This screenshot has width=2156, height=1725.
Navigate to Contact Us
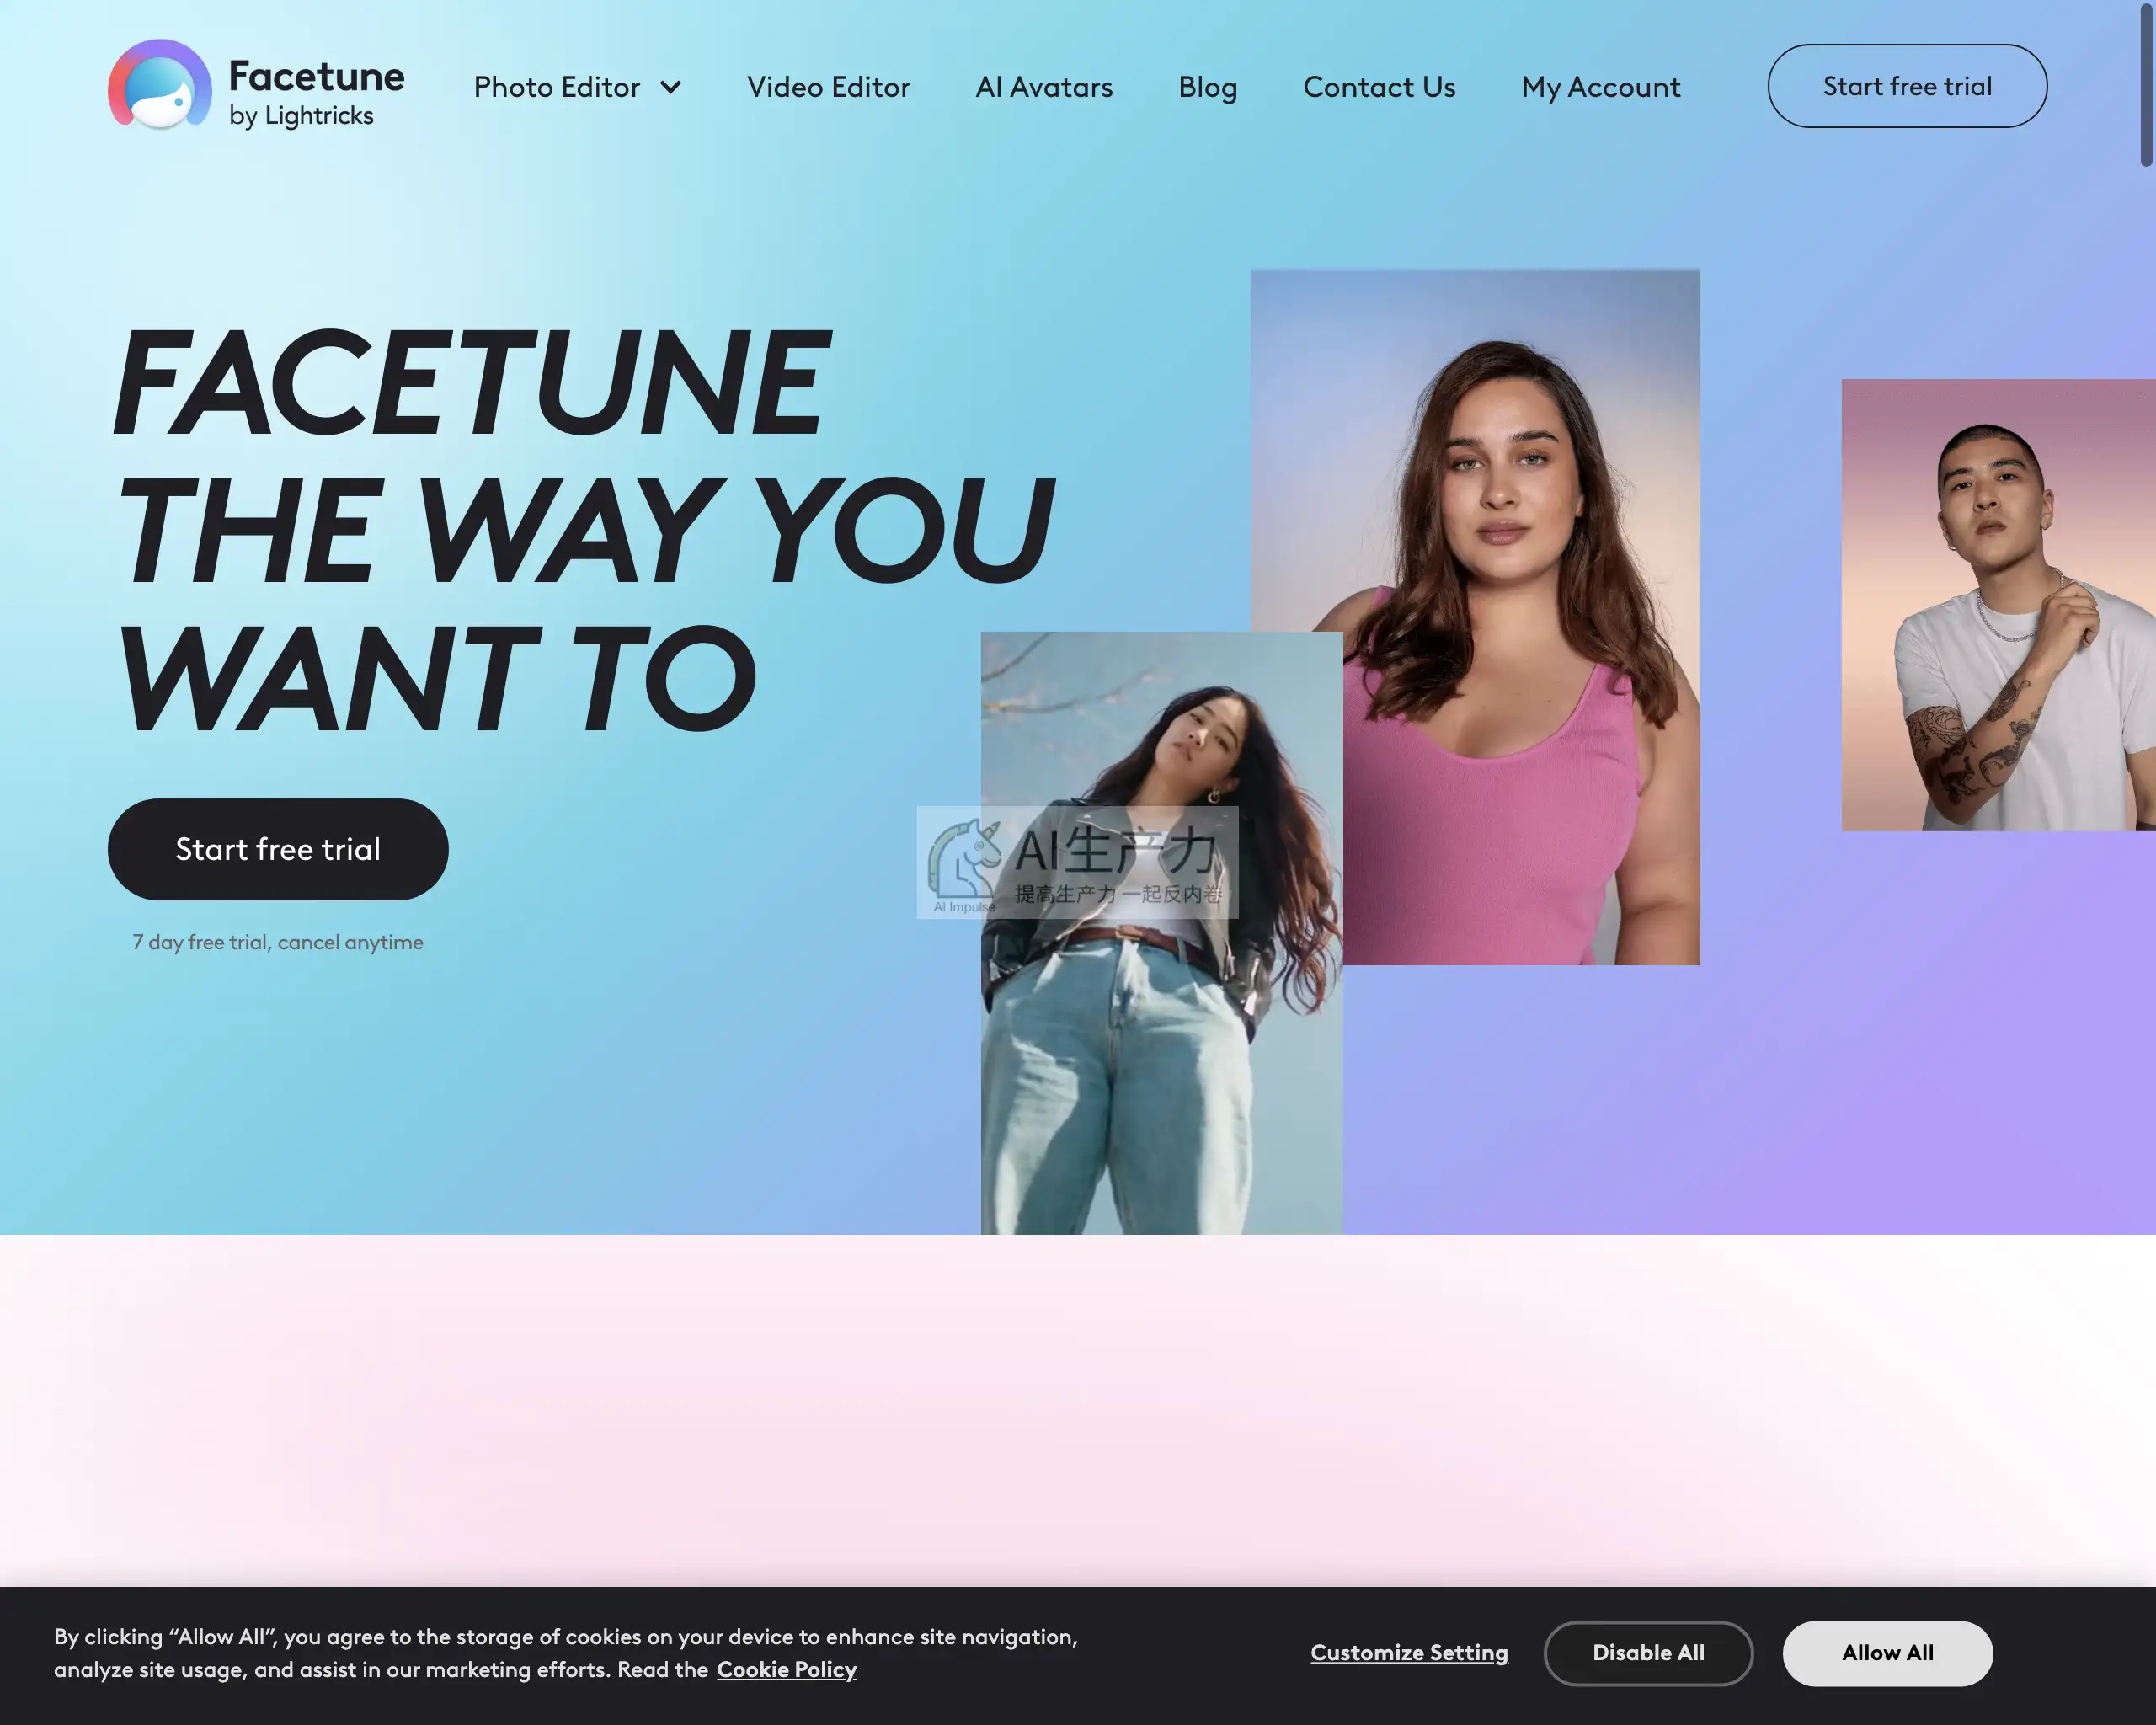pos(1379,87)
